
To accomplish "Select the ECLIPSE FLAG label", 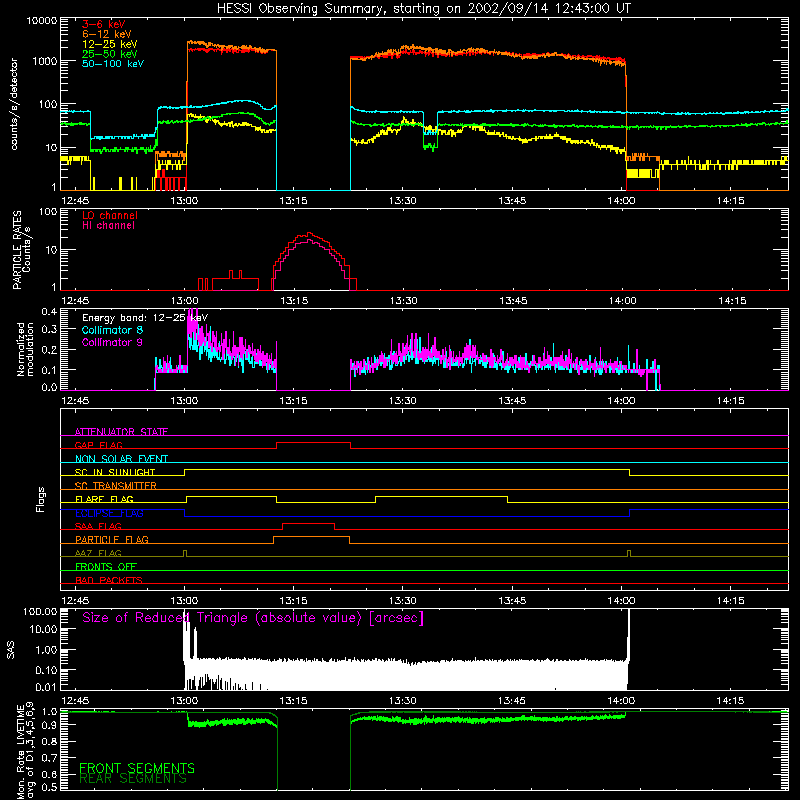I will pyautogui.click(x=109, y=513).
